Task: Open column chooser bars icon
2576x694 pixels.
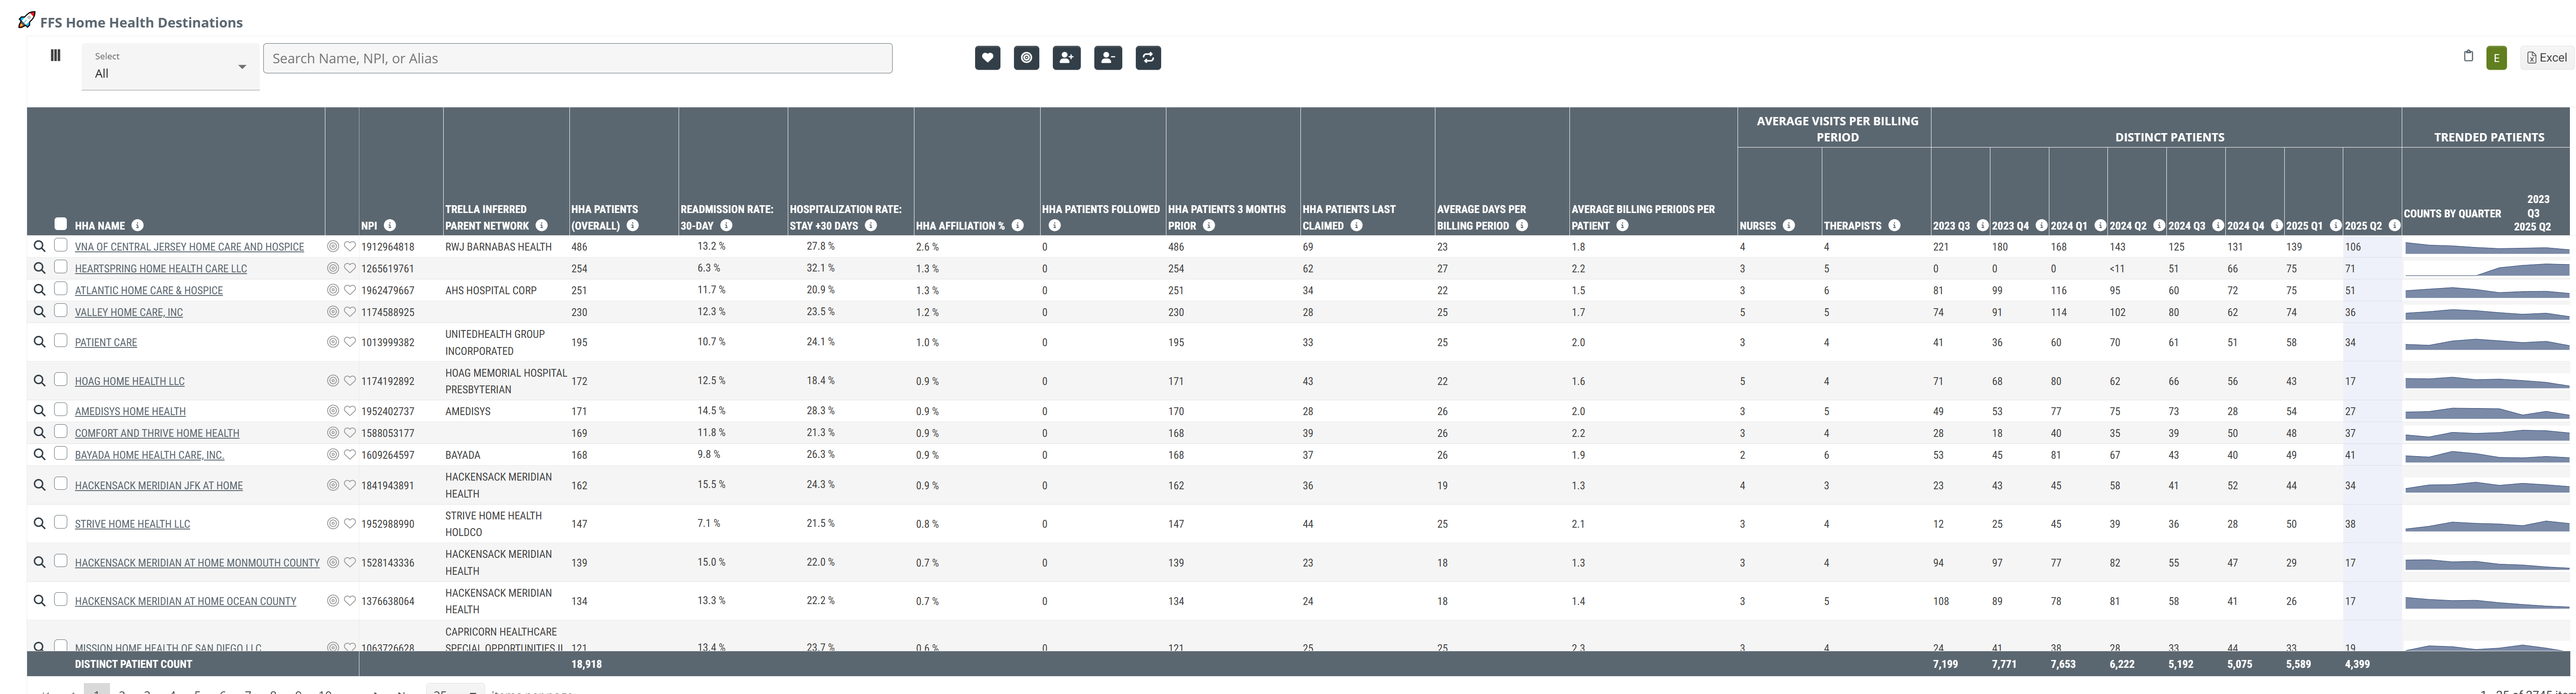Action: 55,56
